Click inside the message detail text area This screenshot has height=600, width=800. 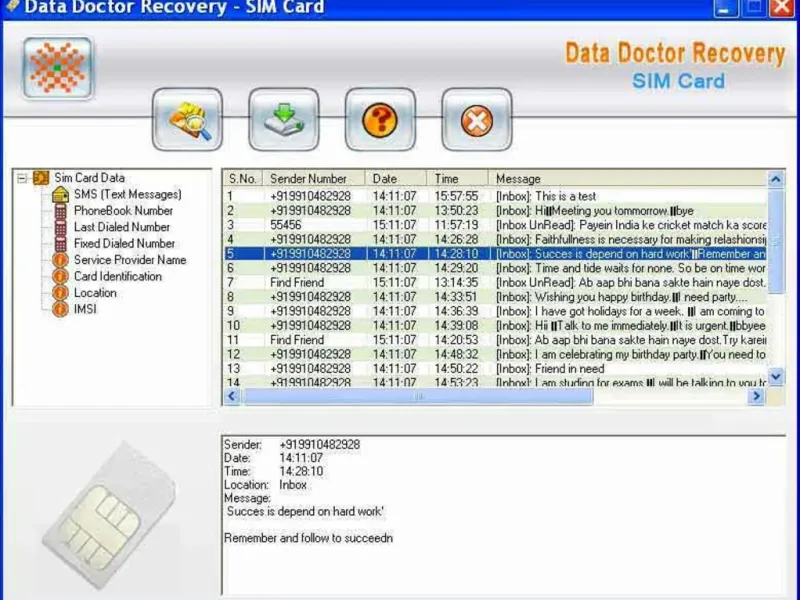pos(504,515)
